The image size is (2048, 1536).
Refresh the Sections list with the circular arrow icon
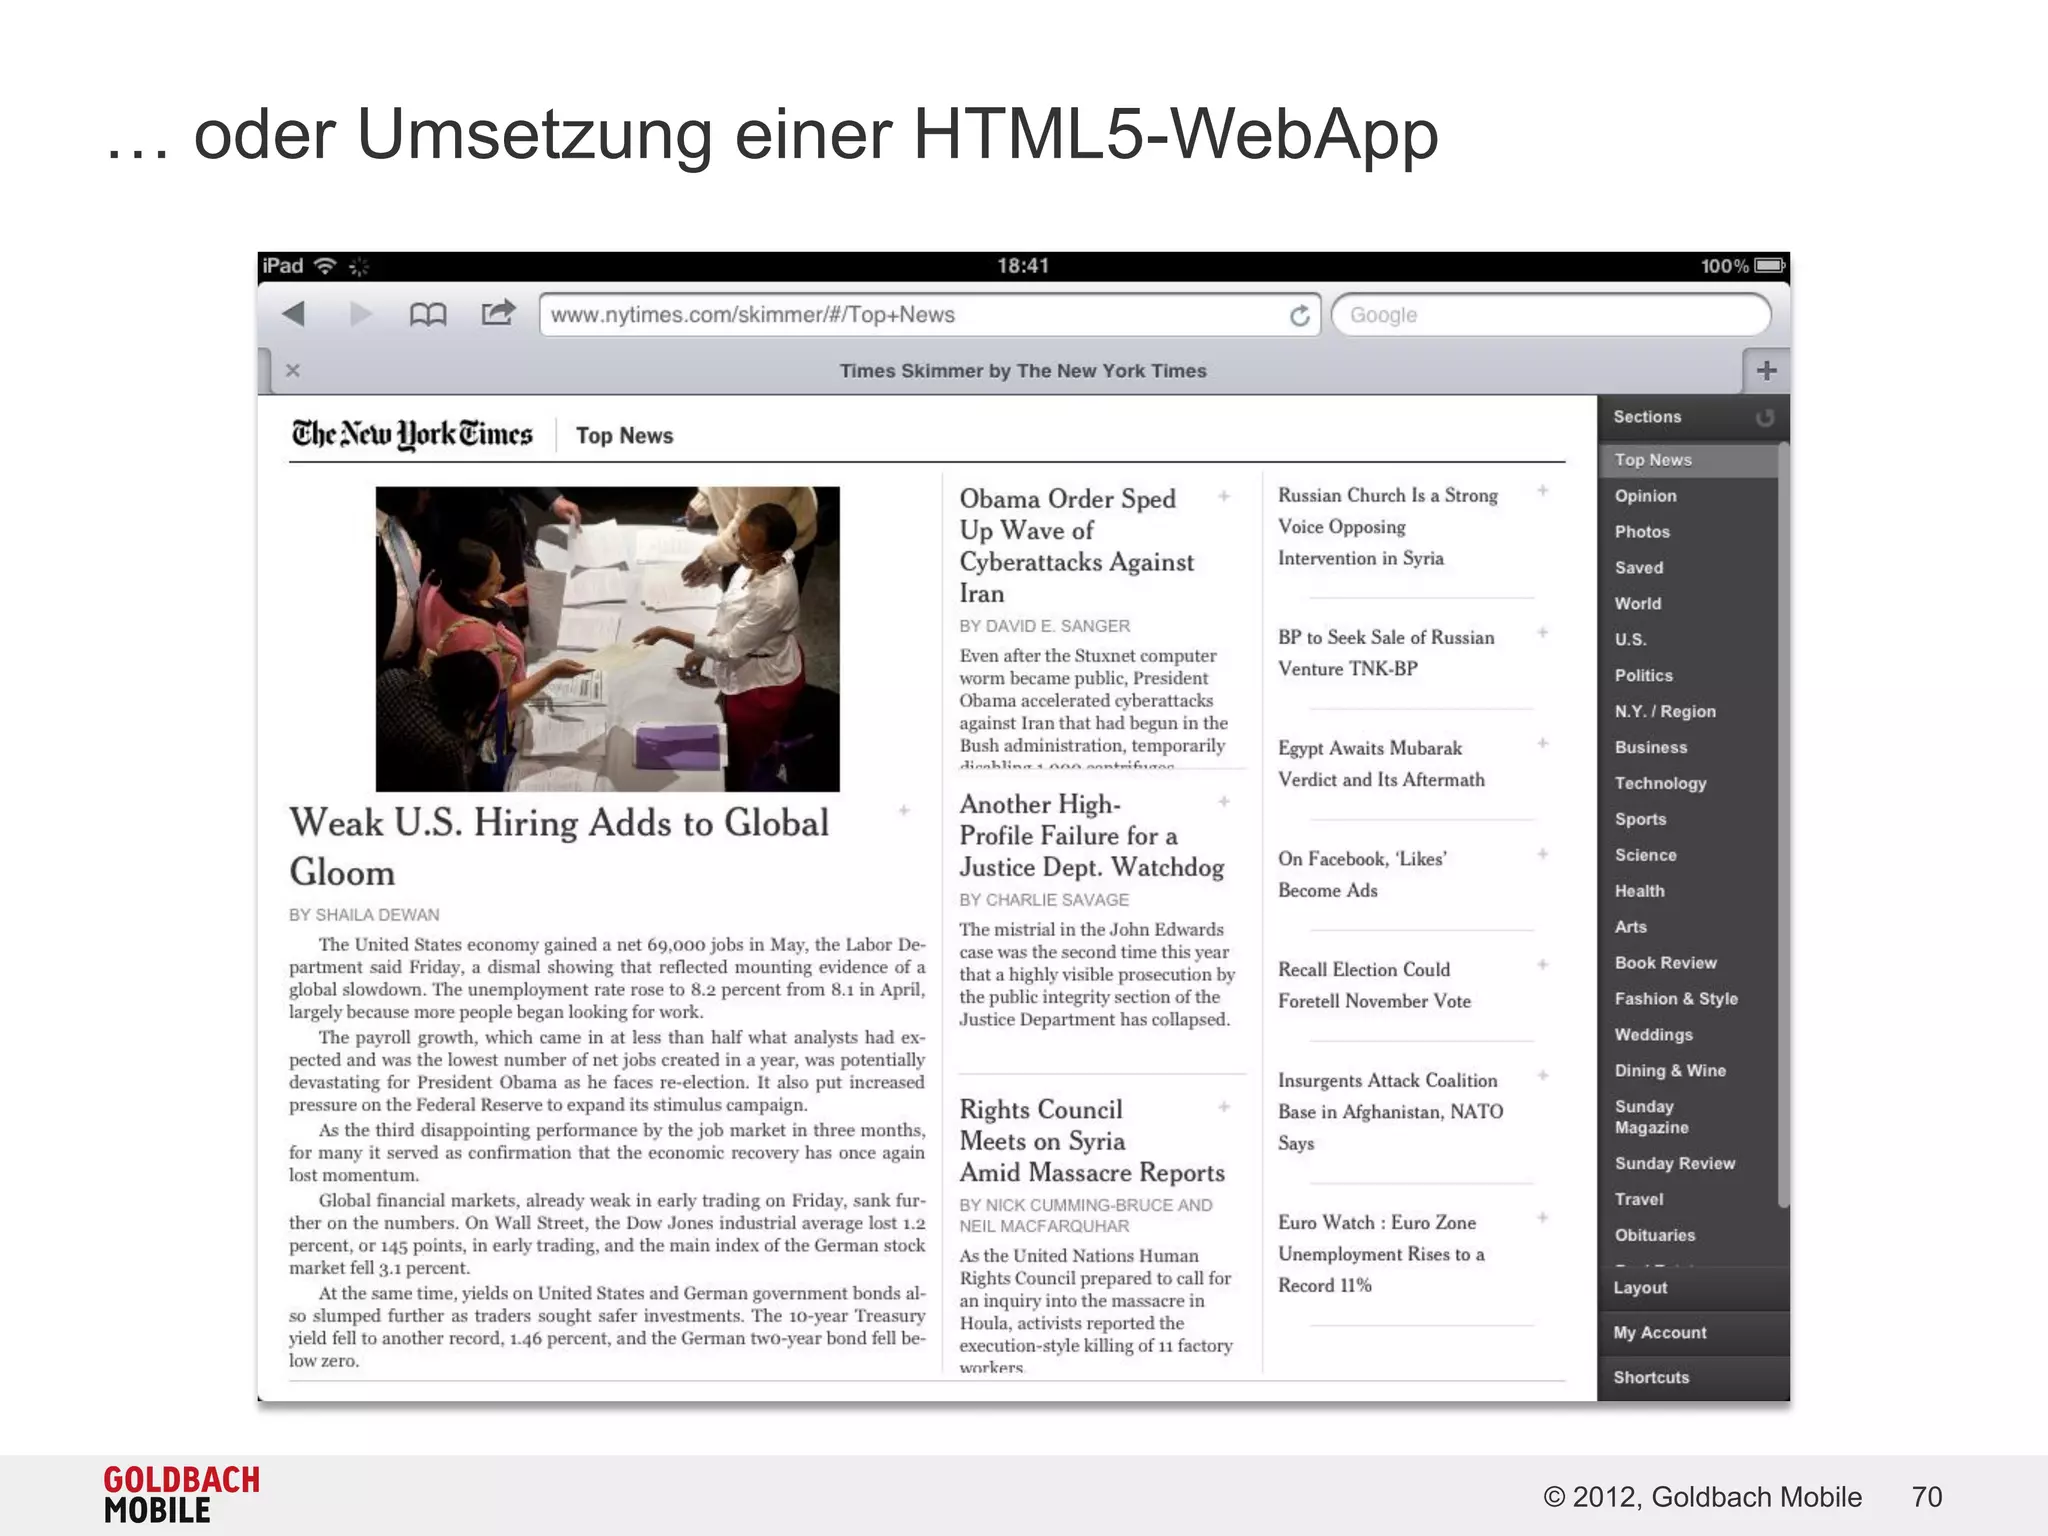click(x=1765, y=418)
